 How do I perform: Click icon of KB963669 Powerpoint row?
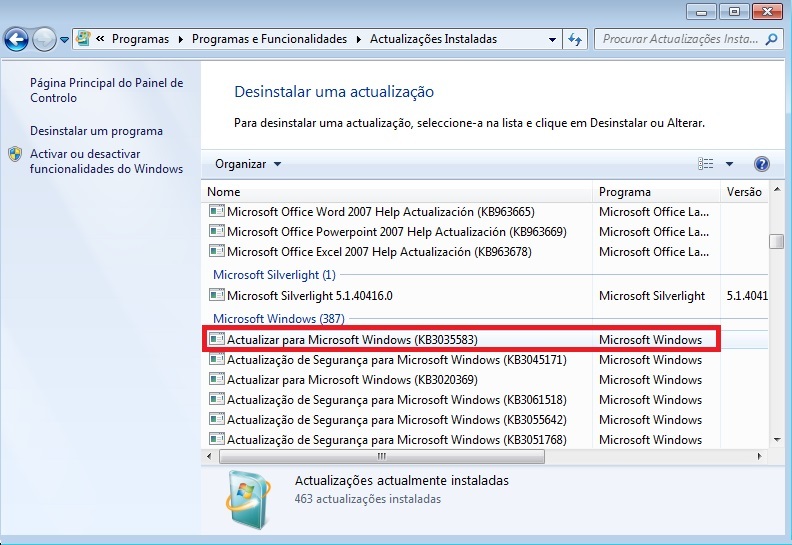[217, 231]
